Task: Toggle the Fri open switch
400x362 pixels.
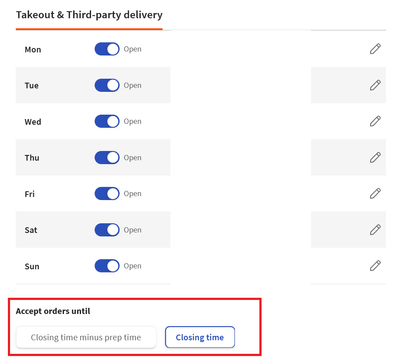Action: [x=107, y=194]
